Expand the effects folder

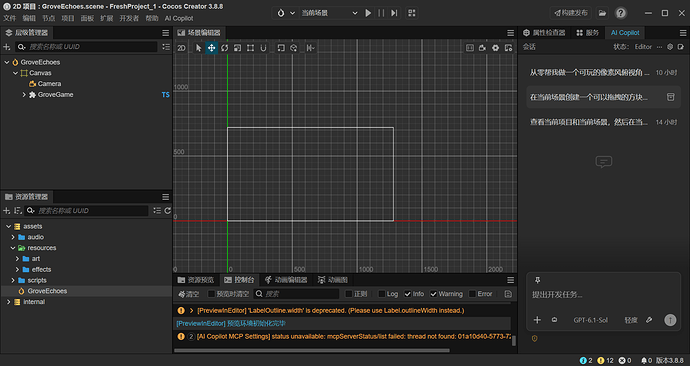[x=17, y=270]
